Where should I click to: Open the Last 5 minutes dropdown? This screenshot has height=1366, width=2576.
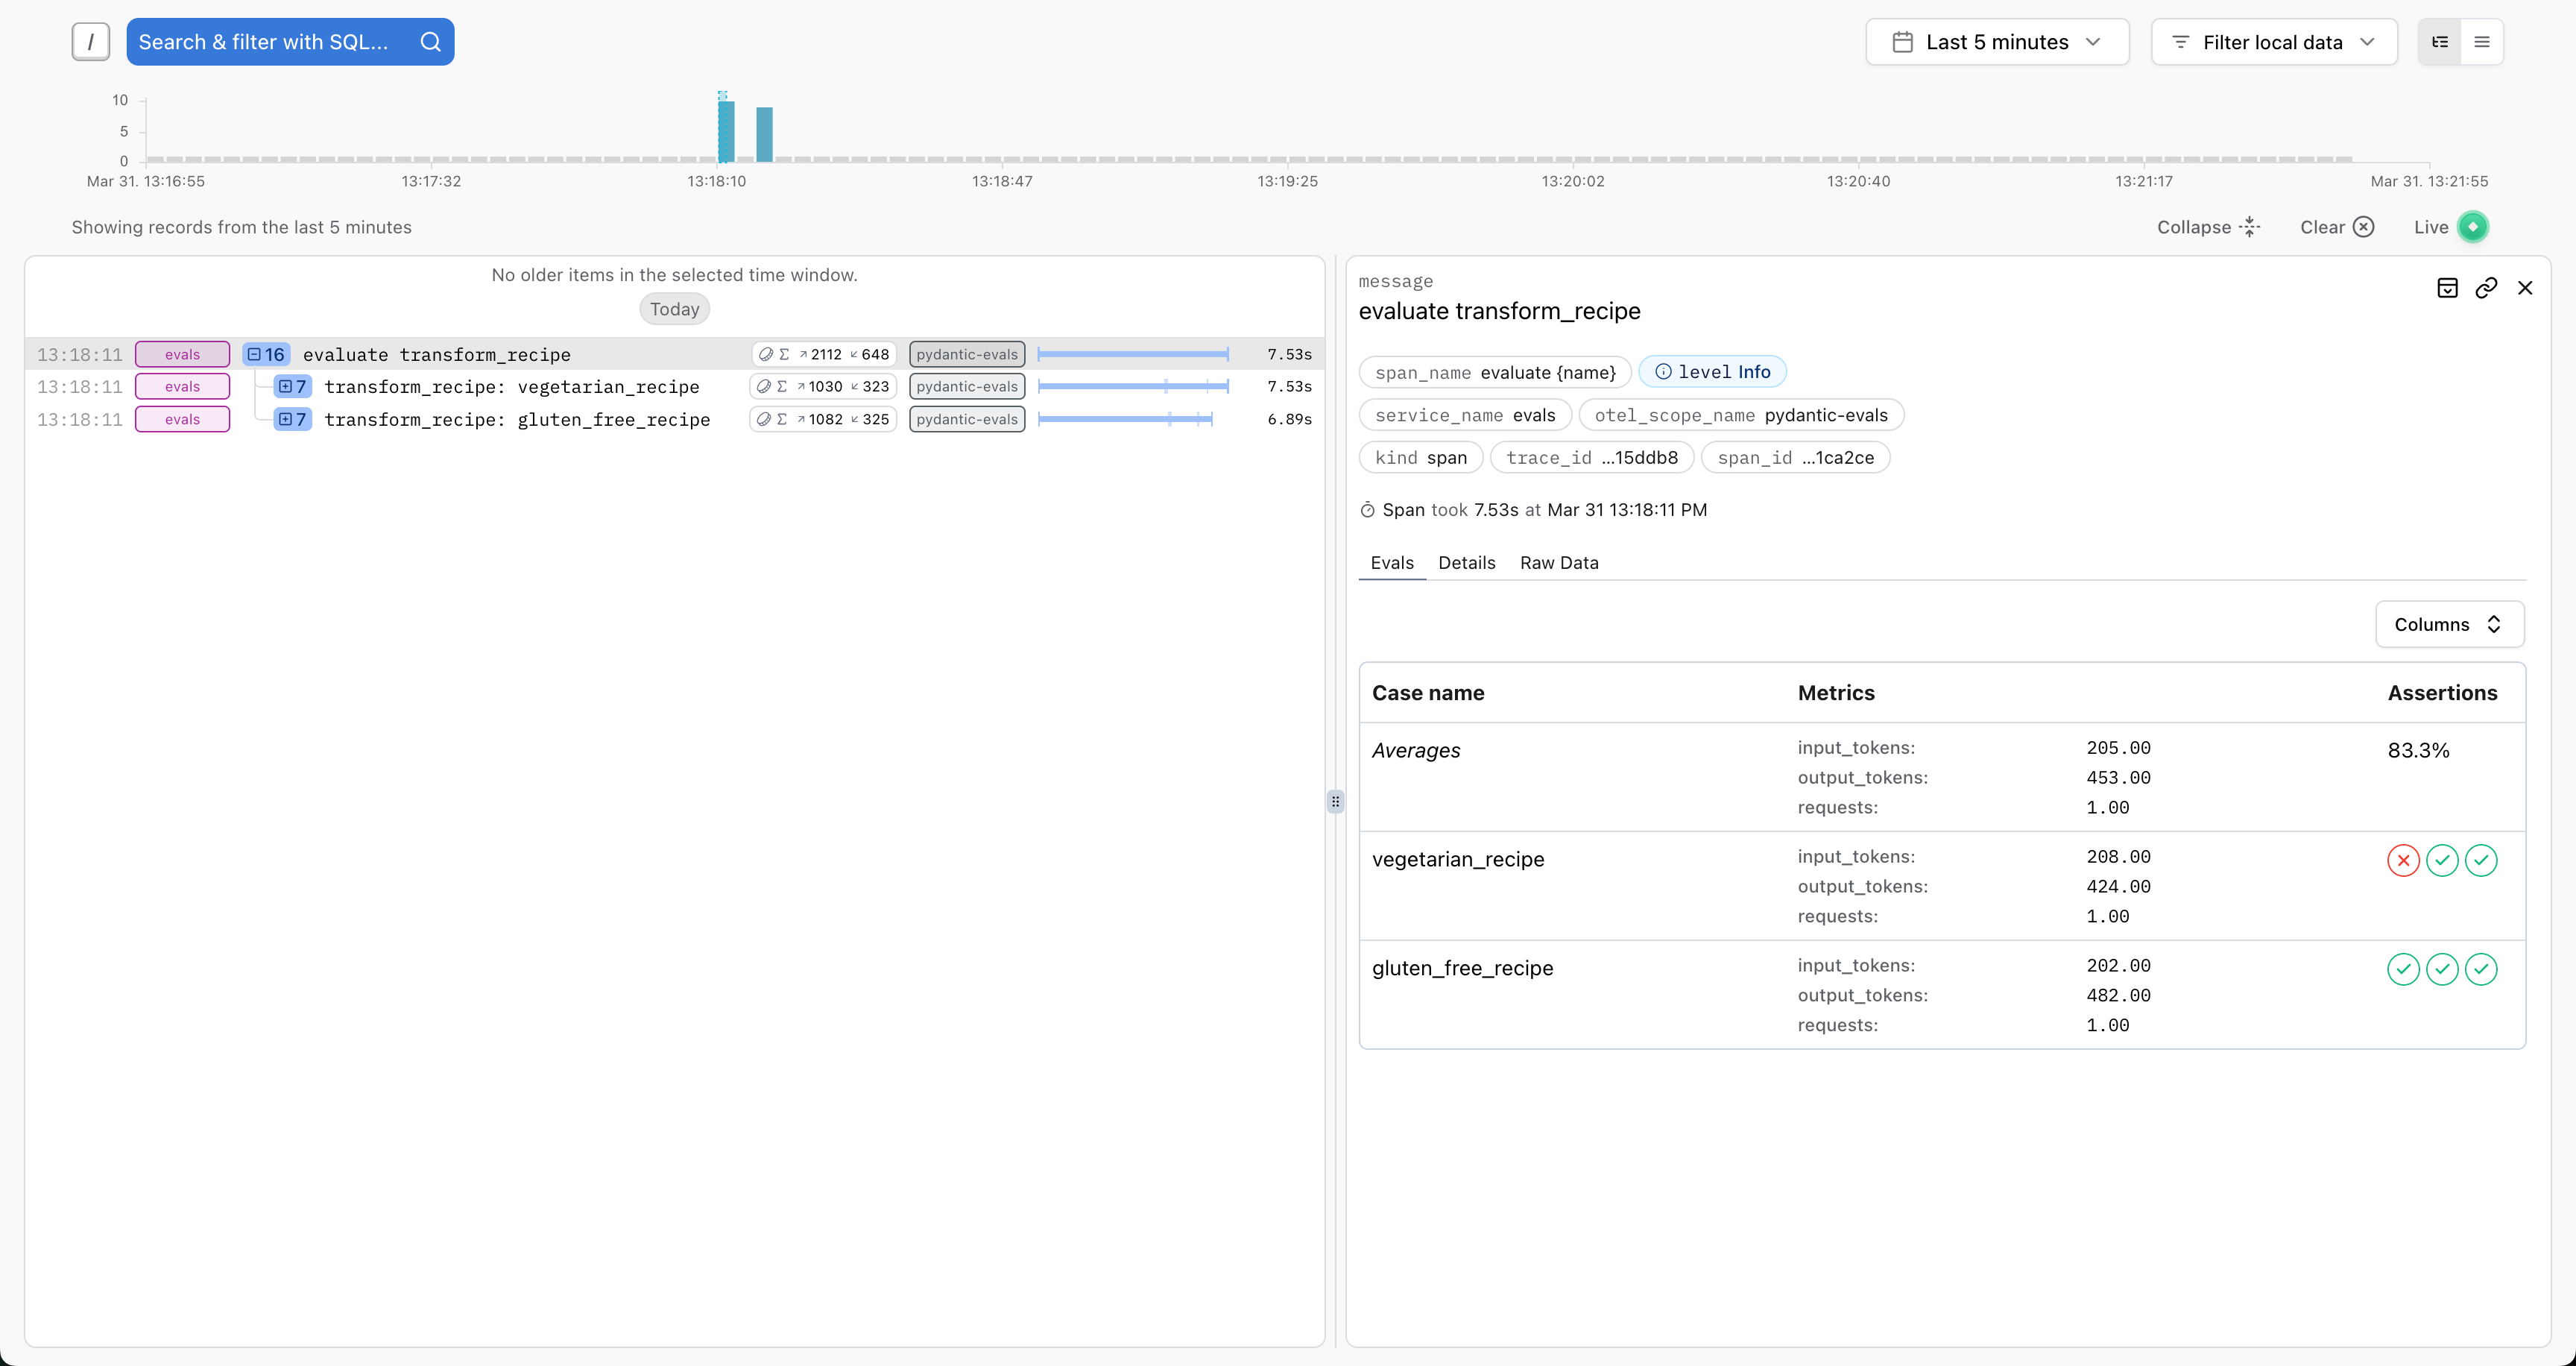[1997, 42]
